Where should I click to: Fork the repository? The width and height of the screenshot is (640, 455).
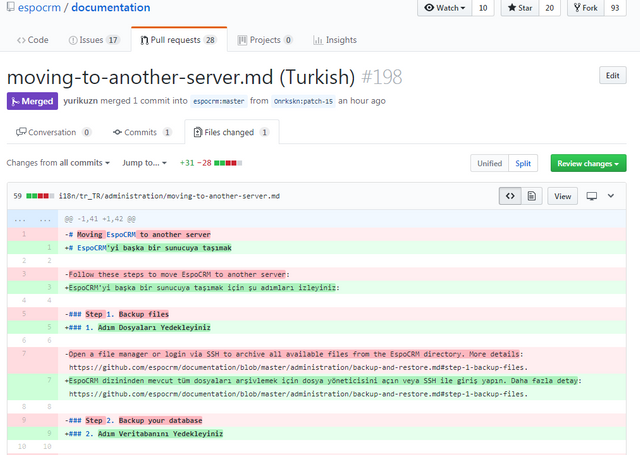586,8
